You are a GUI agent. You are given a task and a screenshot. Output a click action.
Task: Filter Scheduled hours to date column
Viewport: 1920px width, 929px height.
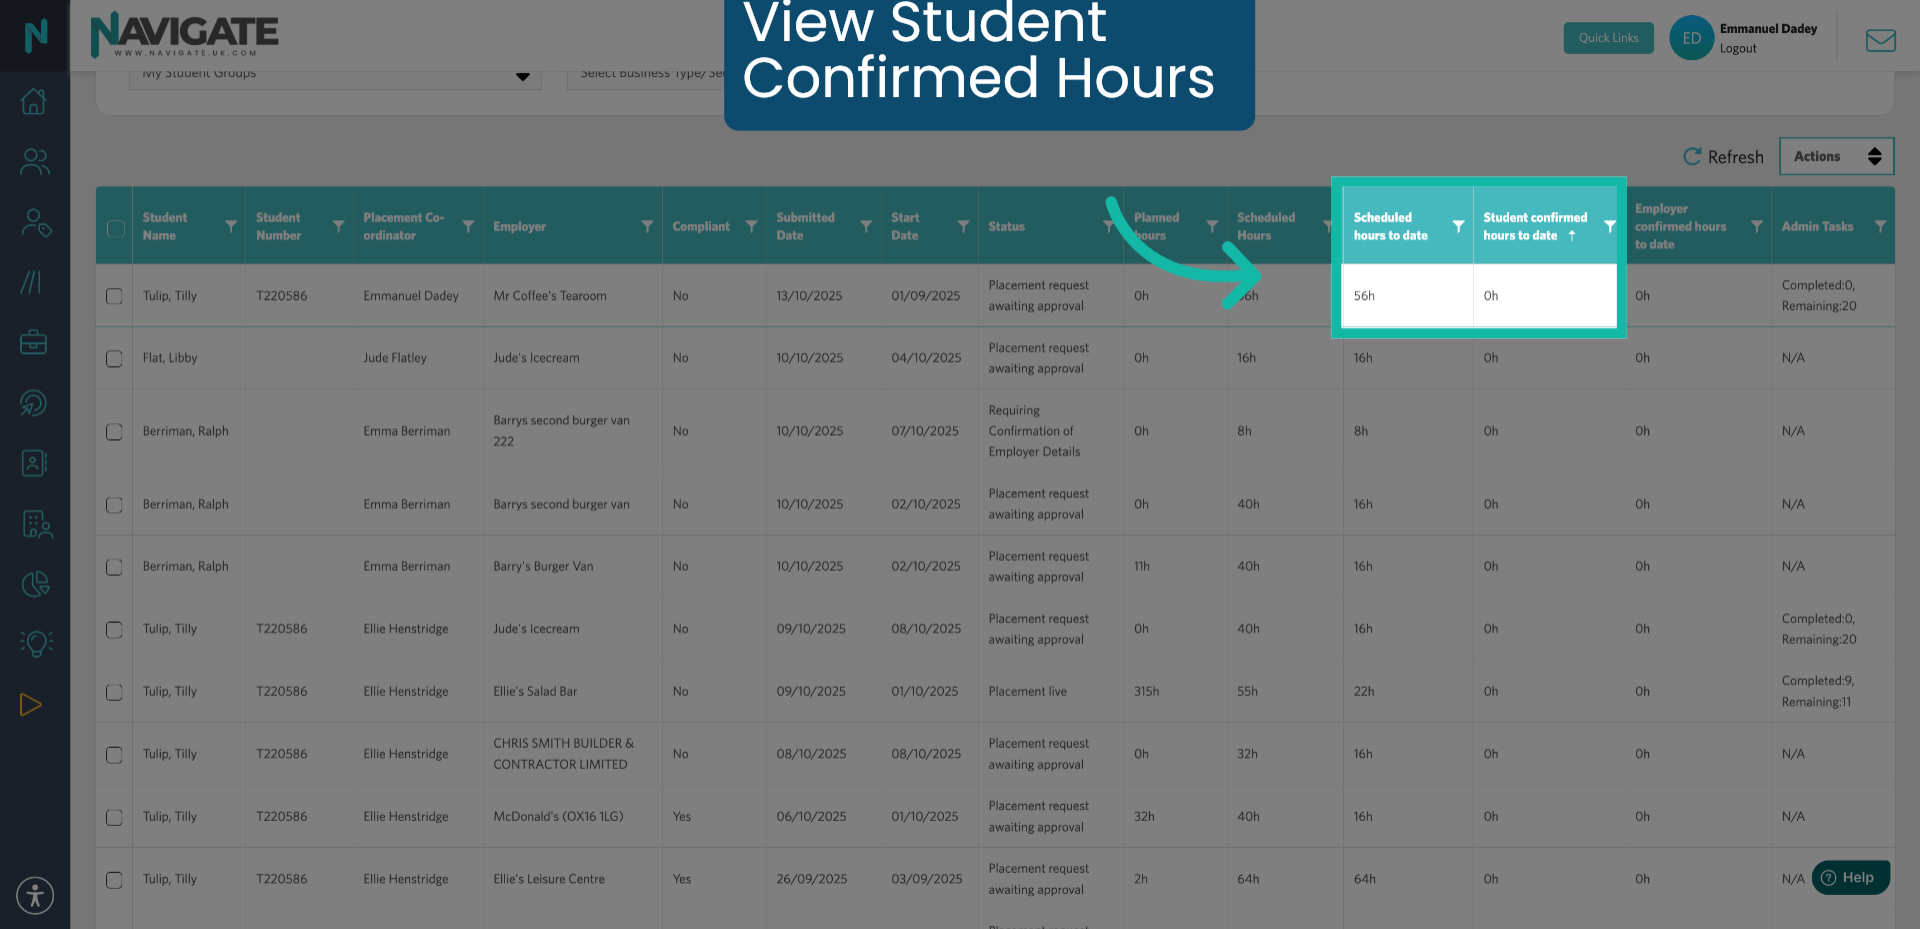pos(1458,226)
